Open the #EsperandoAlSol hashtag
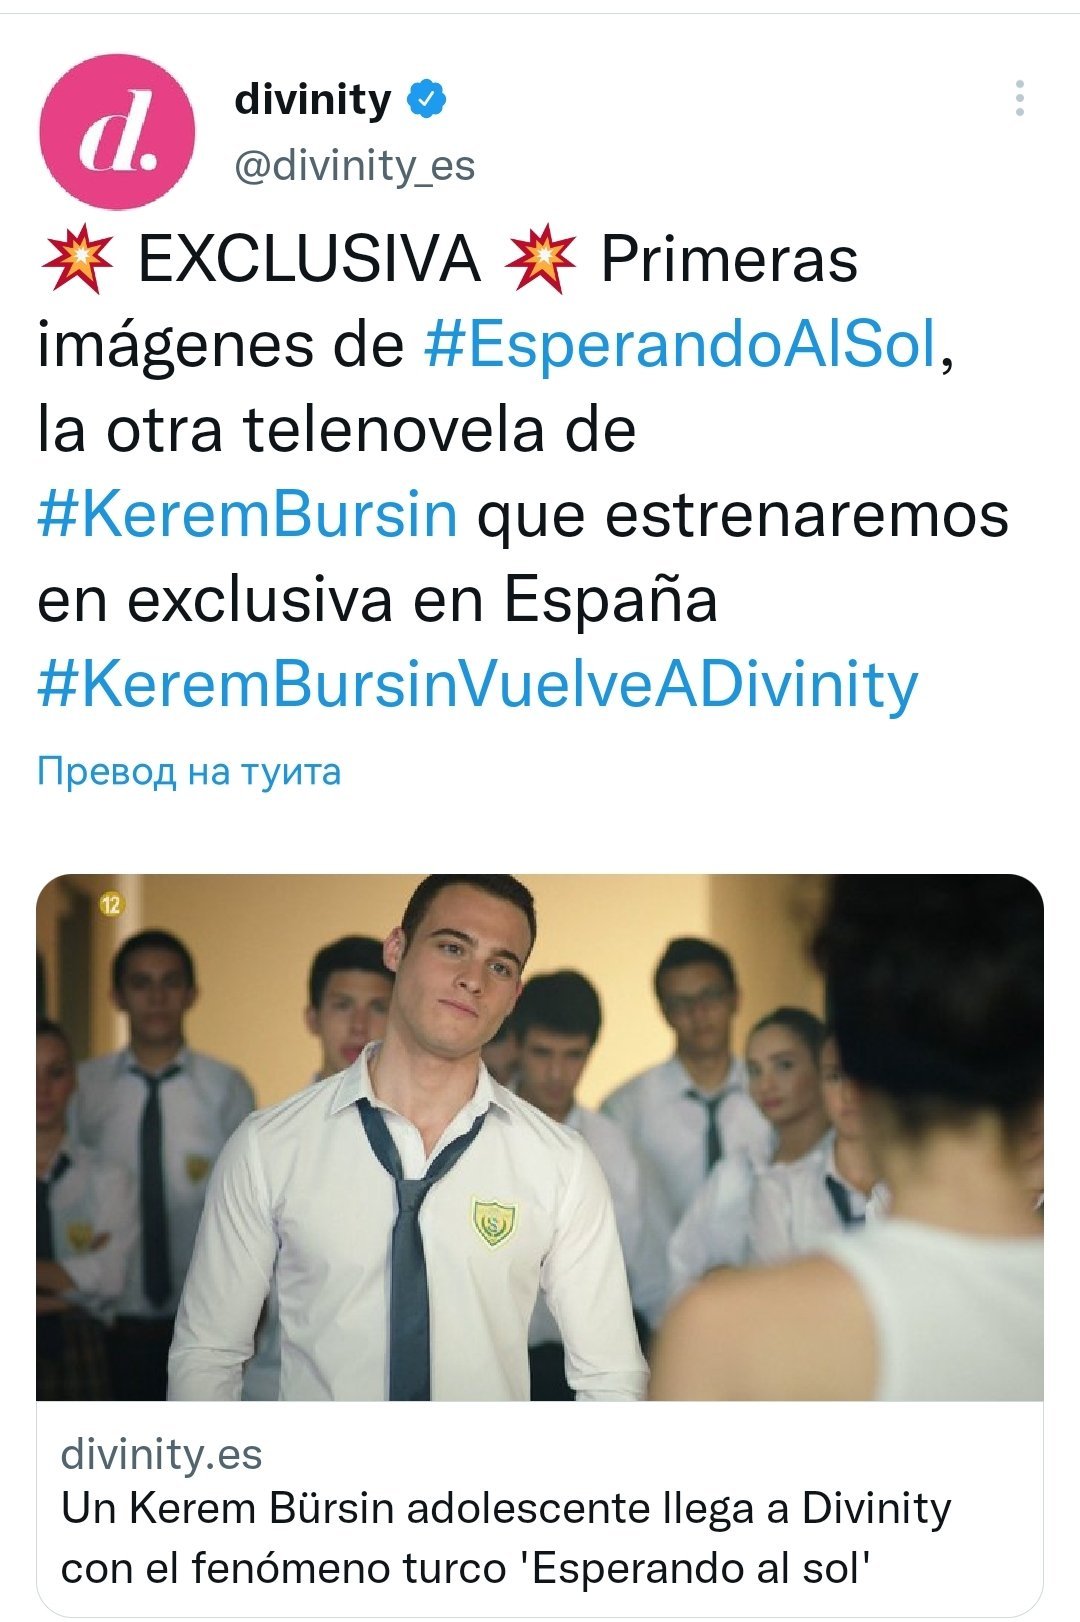This screenshot has width=1080, height=1622. 681,345
